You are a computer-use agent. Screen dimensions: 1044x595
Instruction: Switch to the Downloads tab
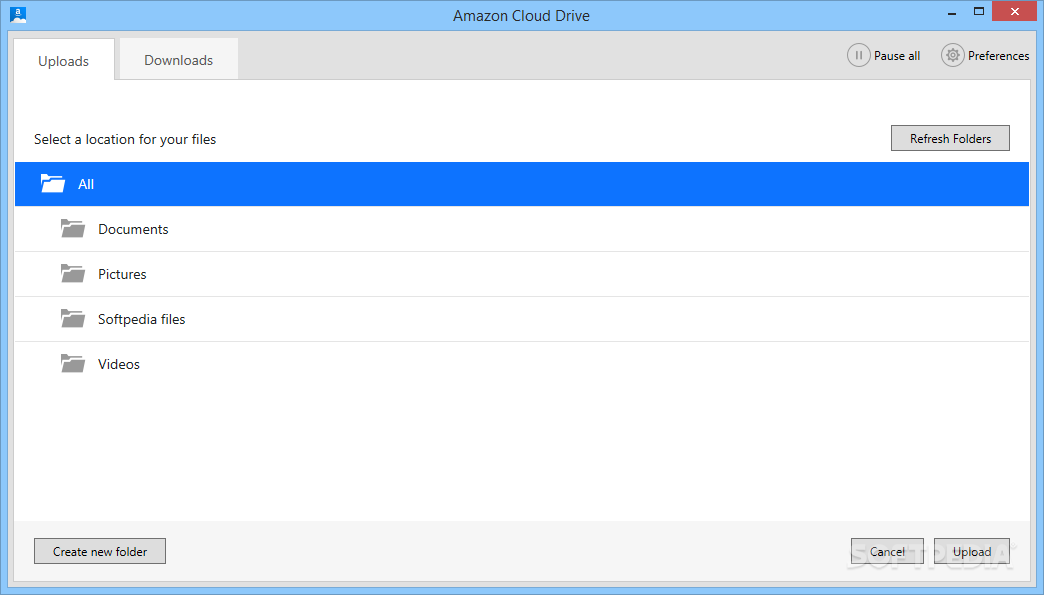pyautogui.click(x=178, y=60)
